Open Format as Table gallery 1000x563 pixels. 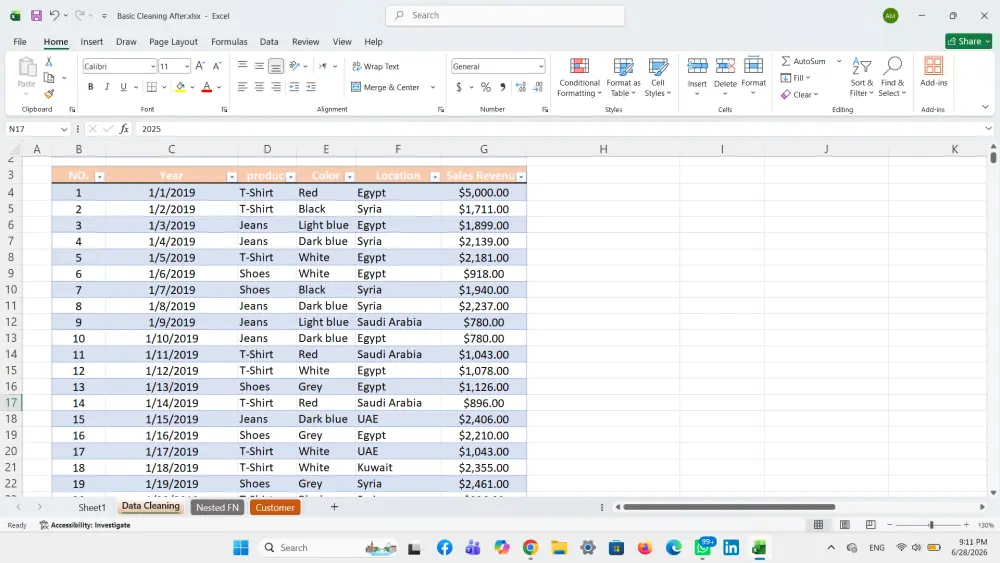point(623,77)
